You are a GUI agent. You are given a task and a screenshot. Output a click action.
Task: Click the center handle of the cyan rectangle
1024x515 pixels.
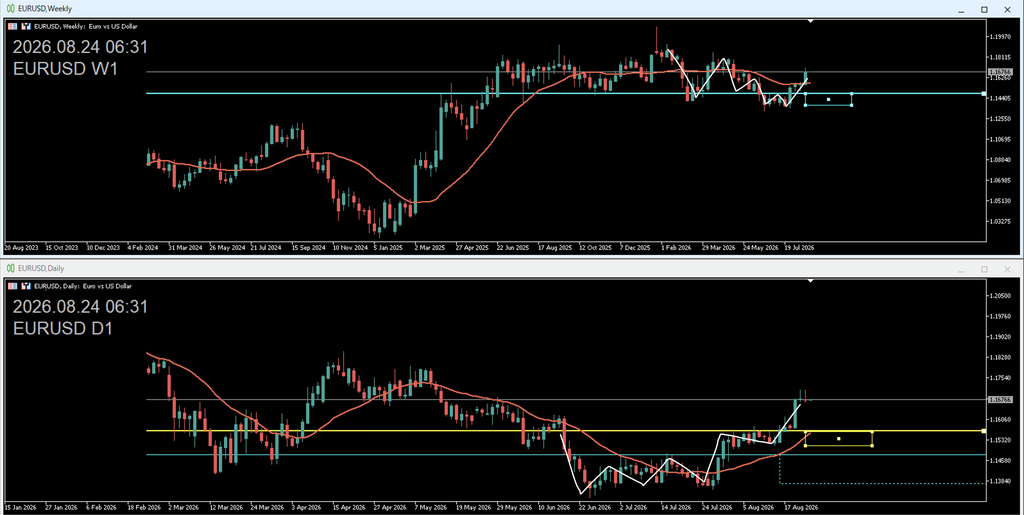pyautogui.click(x=828, y=99)
